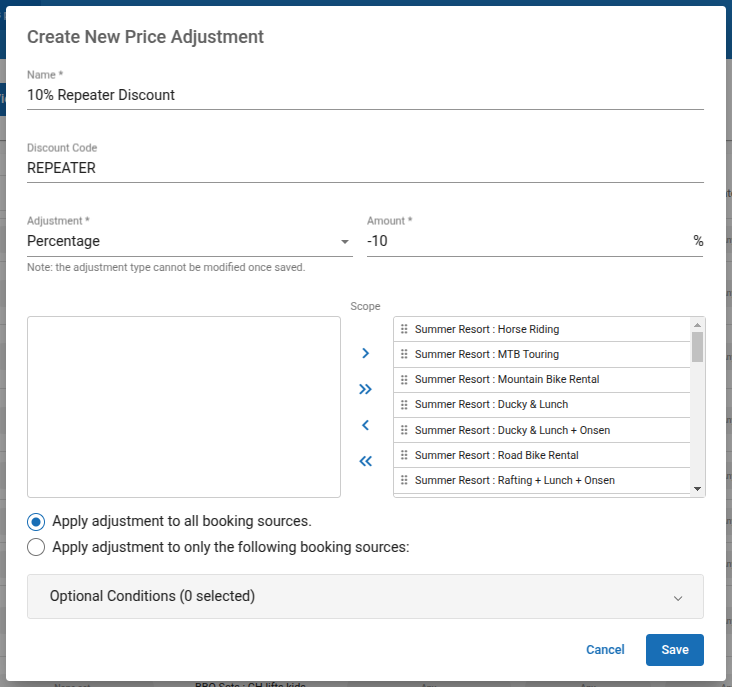Click the Amount input field
Screen dimensions: 732x687
click(527, 241)
